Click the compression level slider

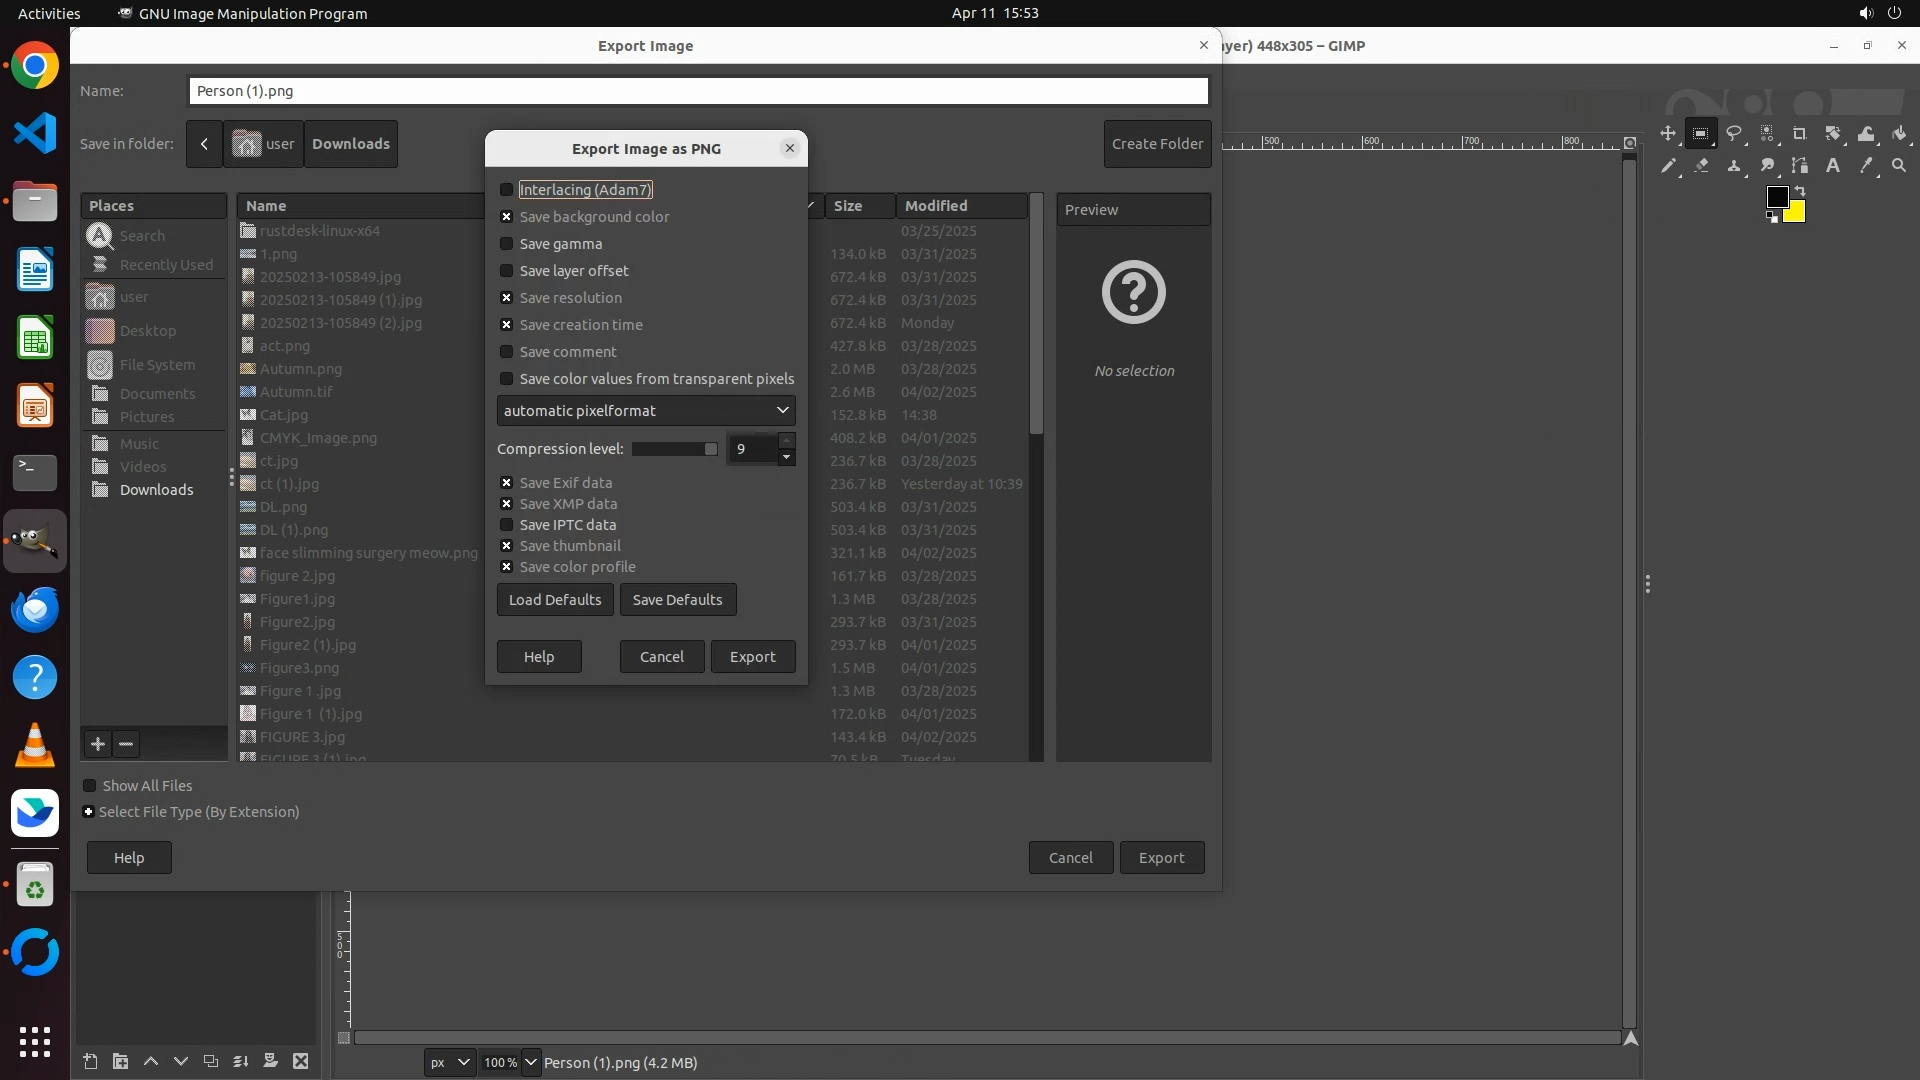coord(674,449)
